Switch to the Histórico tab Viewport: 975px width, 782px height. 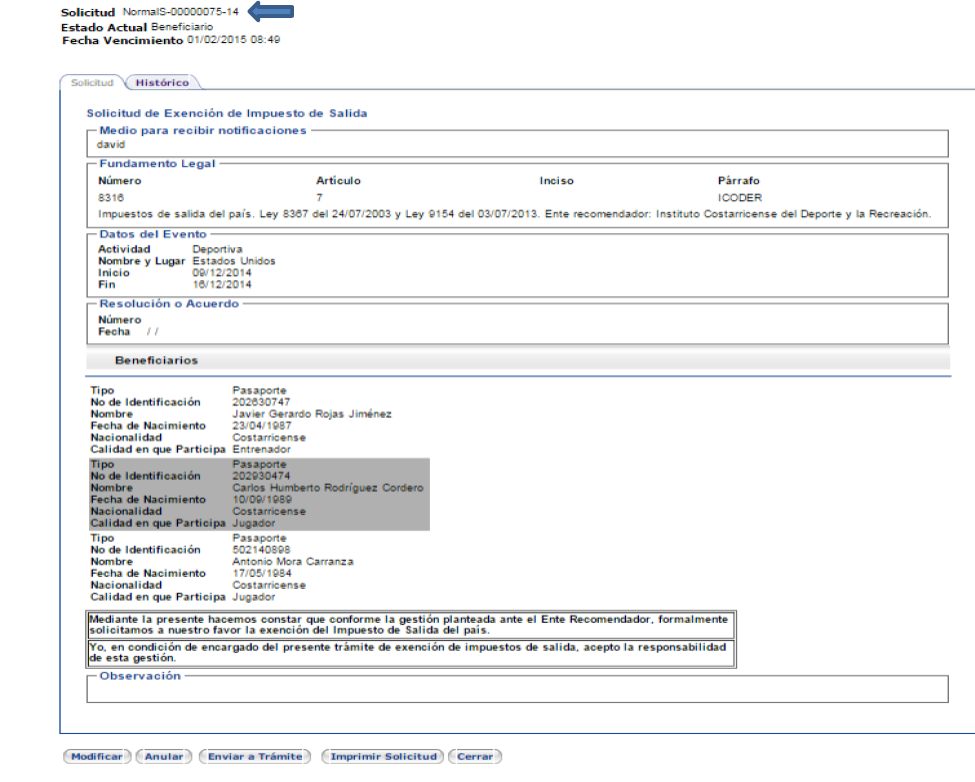162,83
